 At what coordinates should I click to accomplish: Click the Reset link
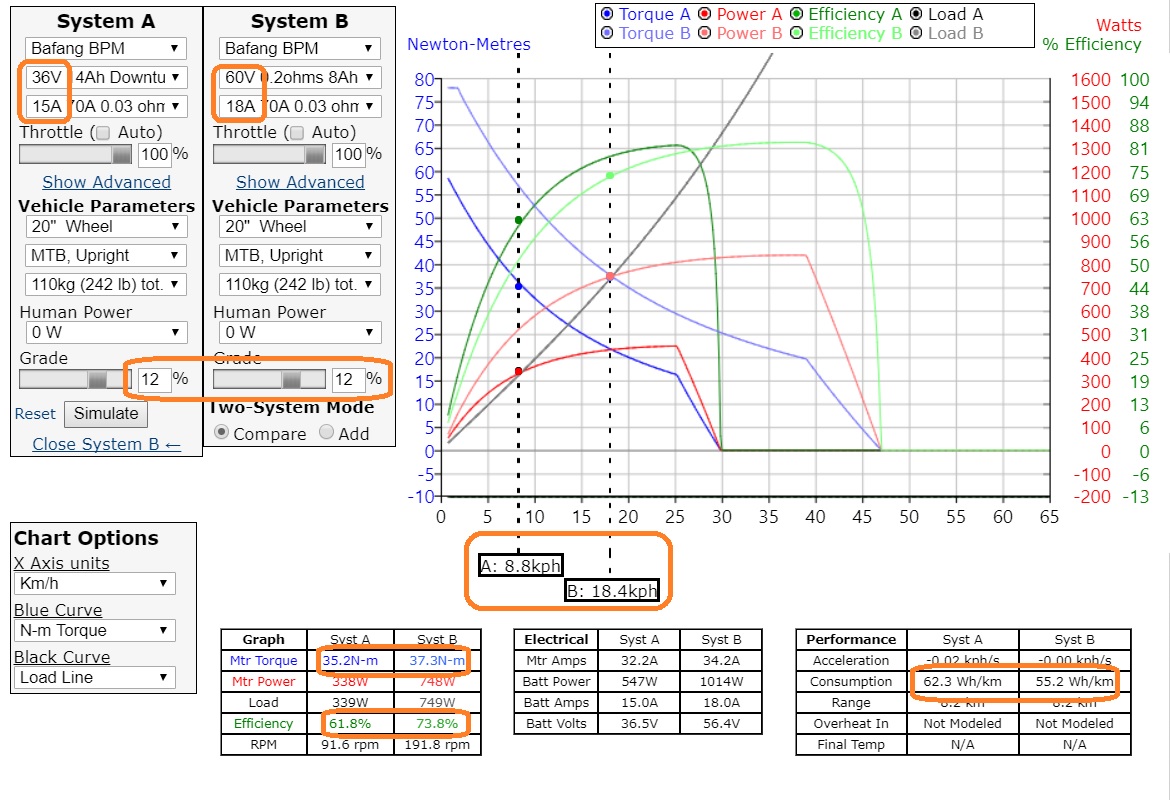pyautogui.click(x=35, y=414)
